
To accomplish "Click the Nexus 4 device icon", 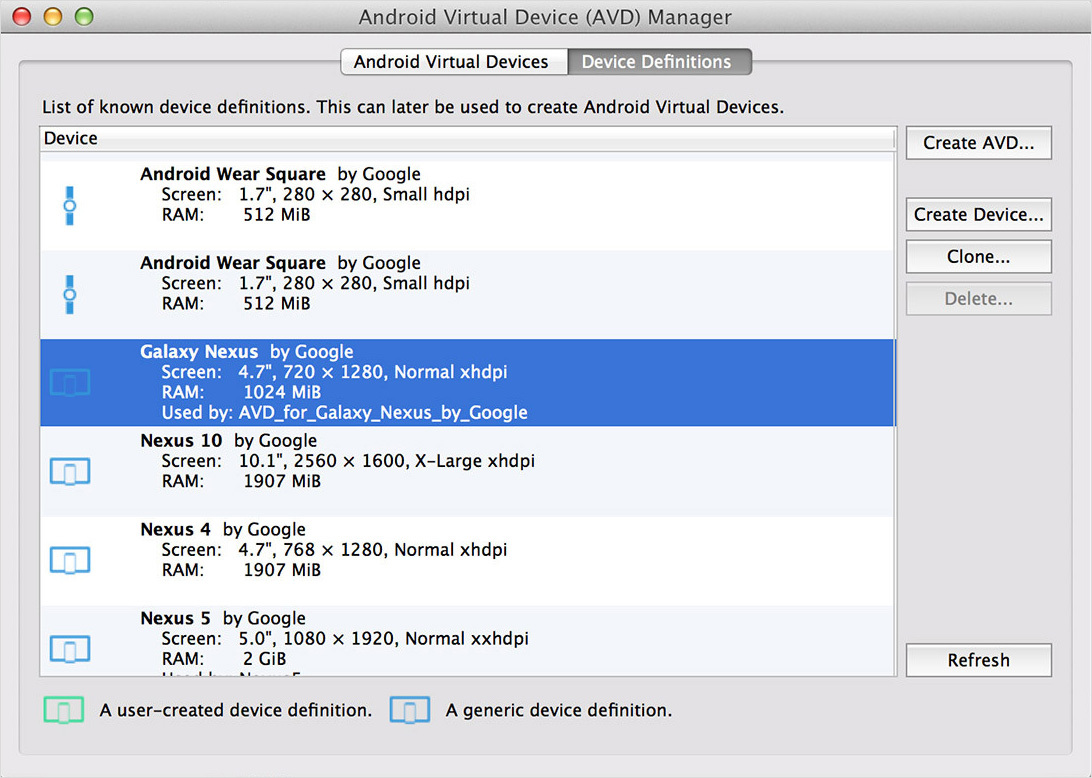I will pos(70,560).
